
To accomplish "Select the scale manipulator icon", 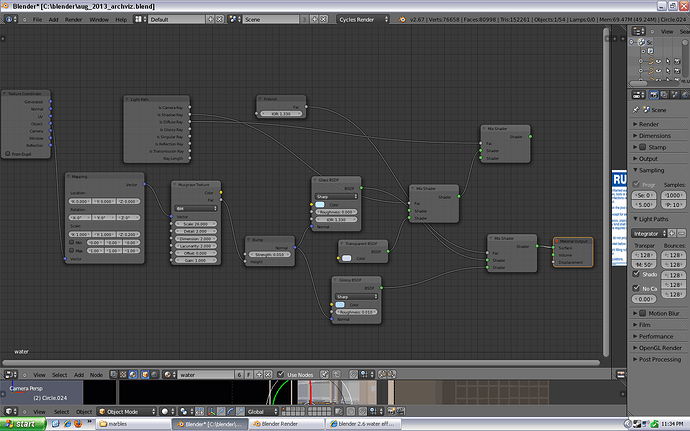I will click(x=240, y=411).
